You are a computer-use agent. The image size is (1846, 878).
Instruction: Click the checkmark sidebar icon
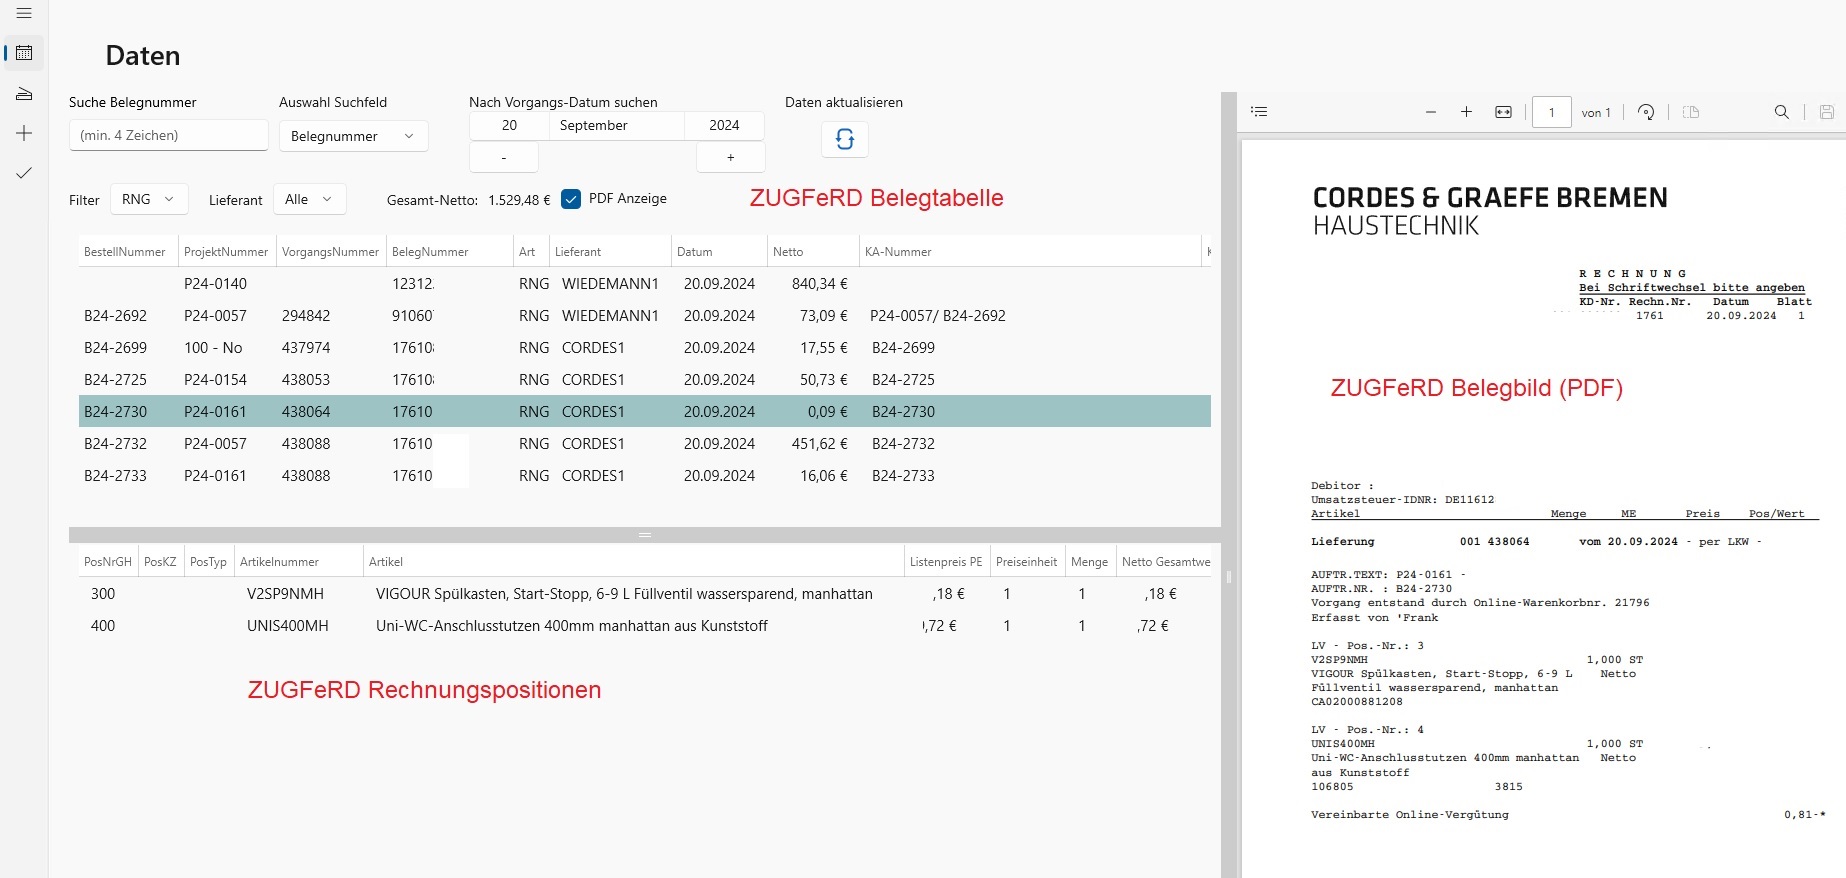24,173
